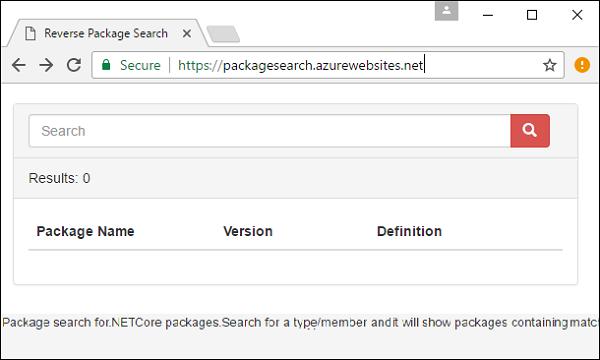The height and width of the screenshot is (360, 600).
Task: Reload the page with the refresh icon
Action: coord(74,65)
